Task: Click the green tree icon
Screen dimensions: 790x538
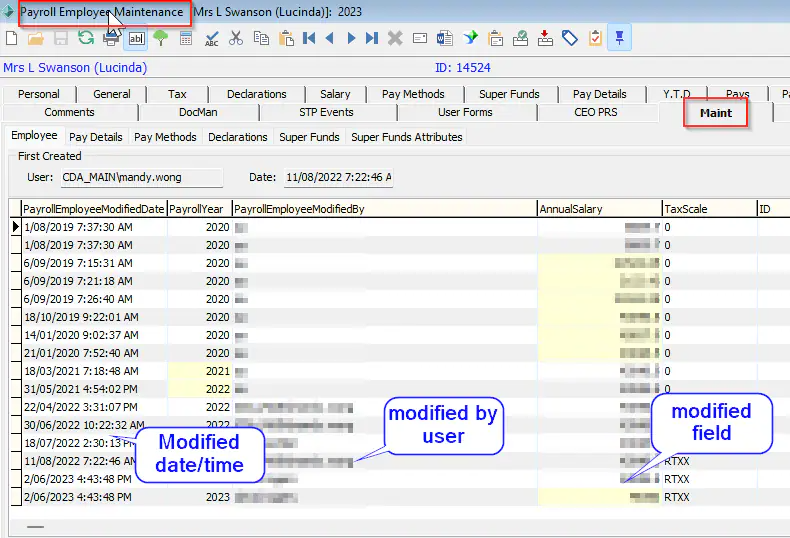Action: 160,38
